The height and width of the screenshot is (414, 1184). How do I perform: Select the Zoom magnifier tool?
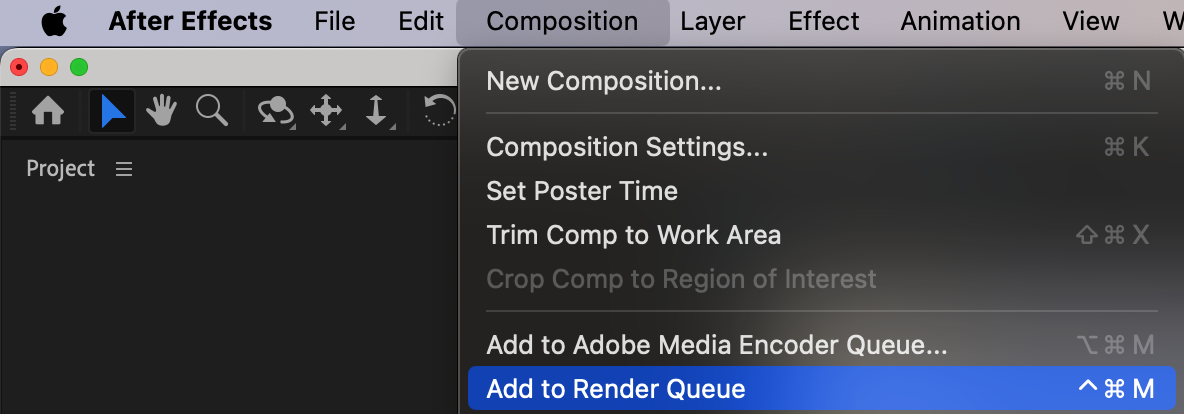pyautogui.click(x=211, y=111)
